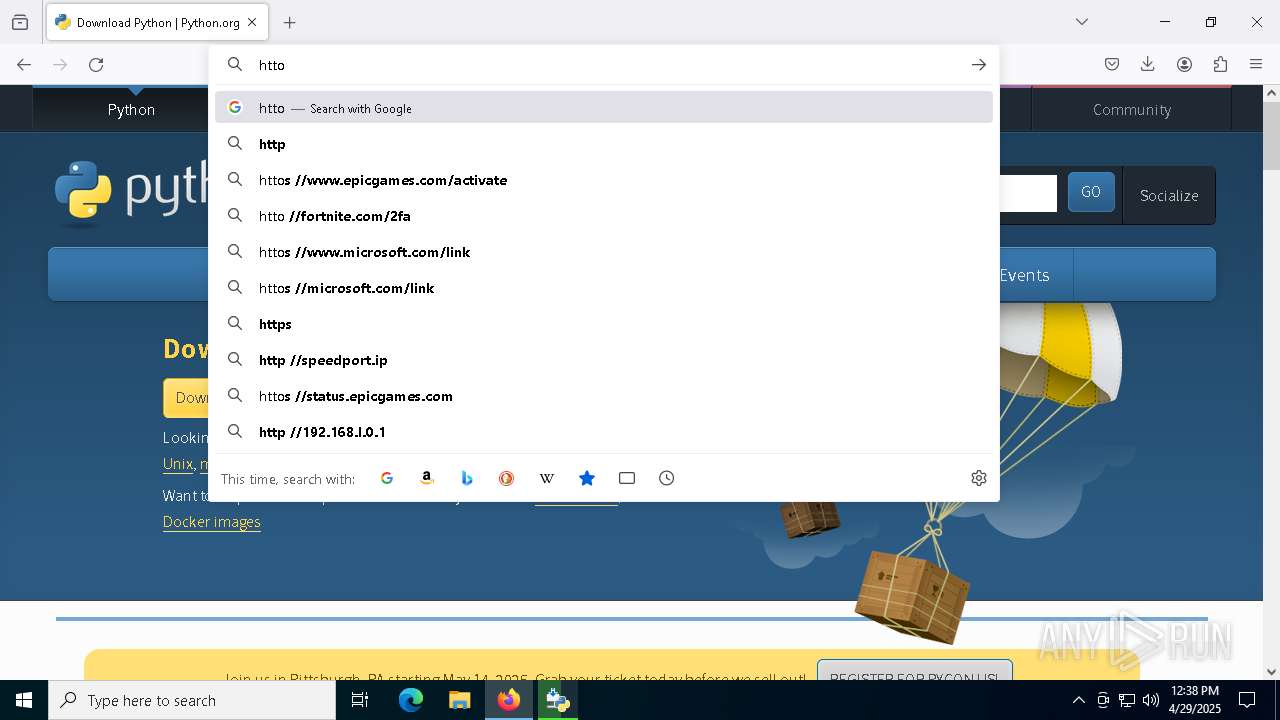The image size is (1280, 720).
Task: Choose the 'https' suggestion
Action: (x=604, y=324)
